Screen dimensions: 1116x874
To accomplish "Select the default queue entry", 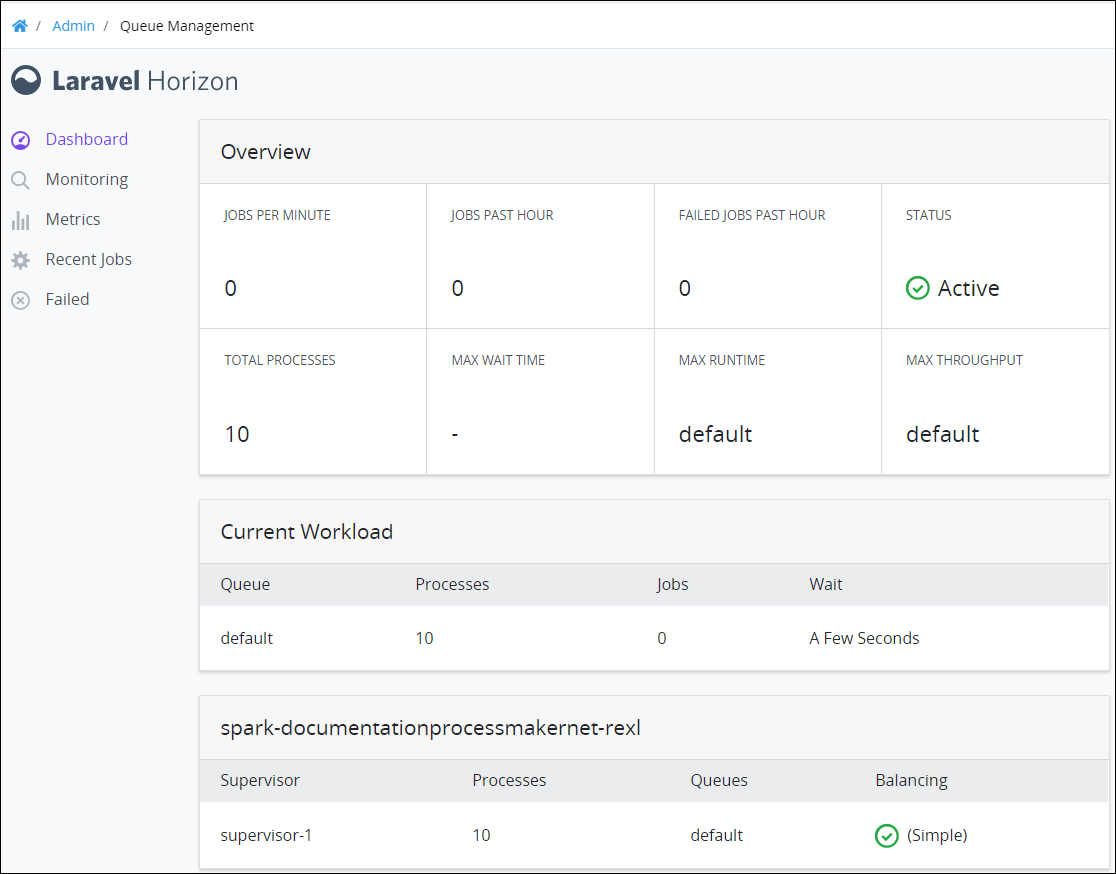I will 246,637.
